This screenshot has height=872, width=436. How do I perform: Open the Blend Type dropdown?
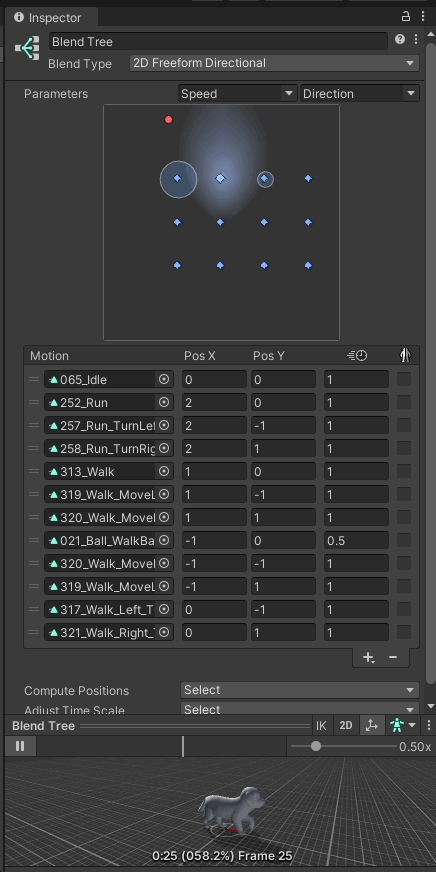point(274,63)
